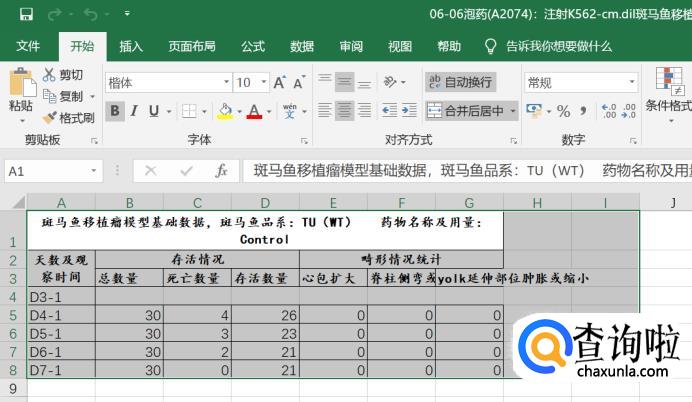Open the fill color dropdown arrow
Screen dimensions: 692x402
(x=240, y=111)
